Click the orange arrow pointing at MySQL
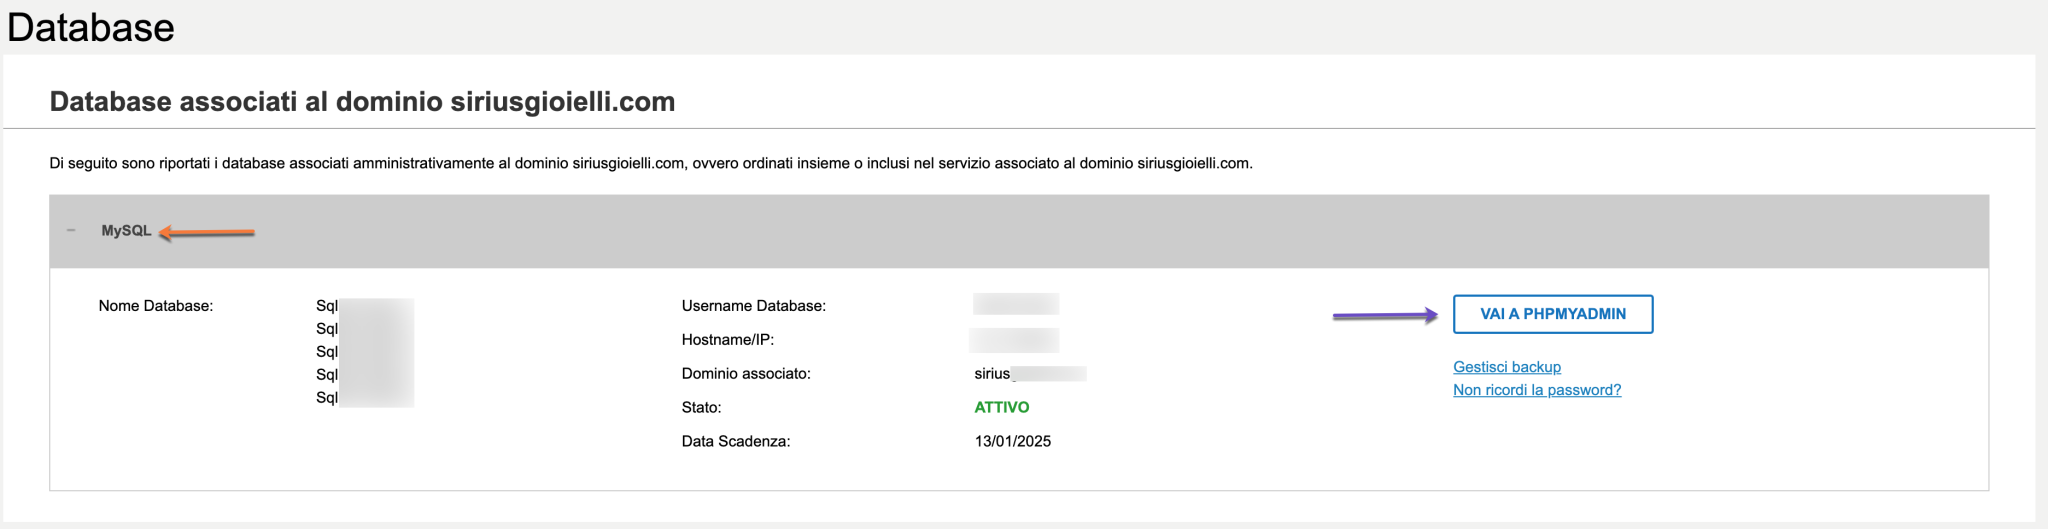Image resolution: width=2048 pixels, height=529 pixels. coord(207,233)
